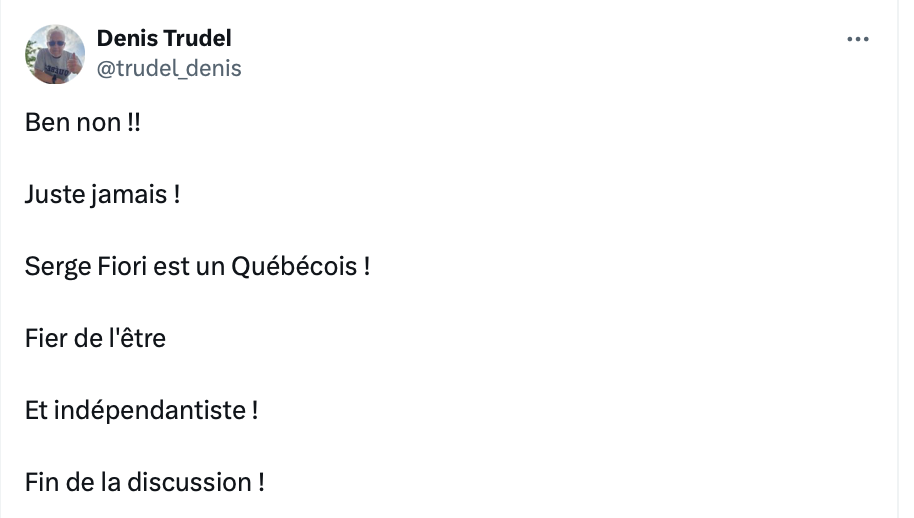Click the "Fier de l'être" line
Viewport: 914px width, 518px height.
[x=96, y=339]
